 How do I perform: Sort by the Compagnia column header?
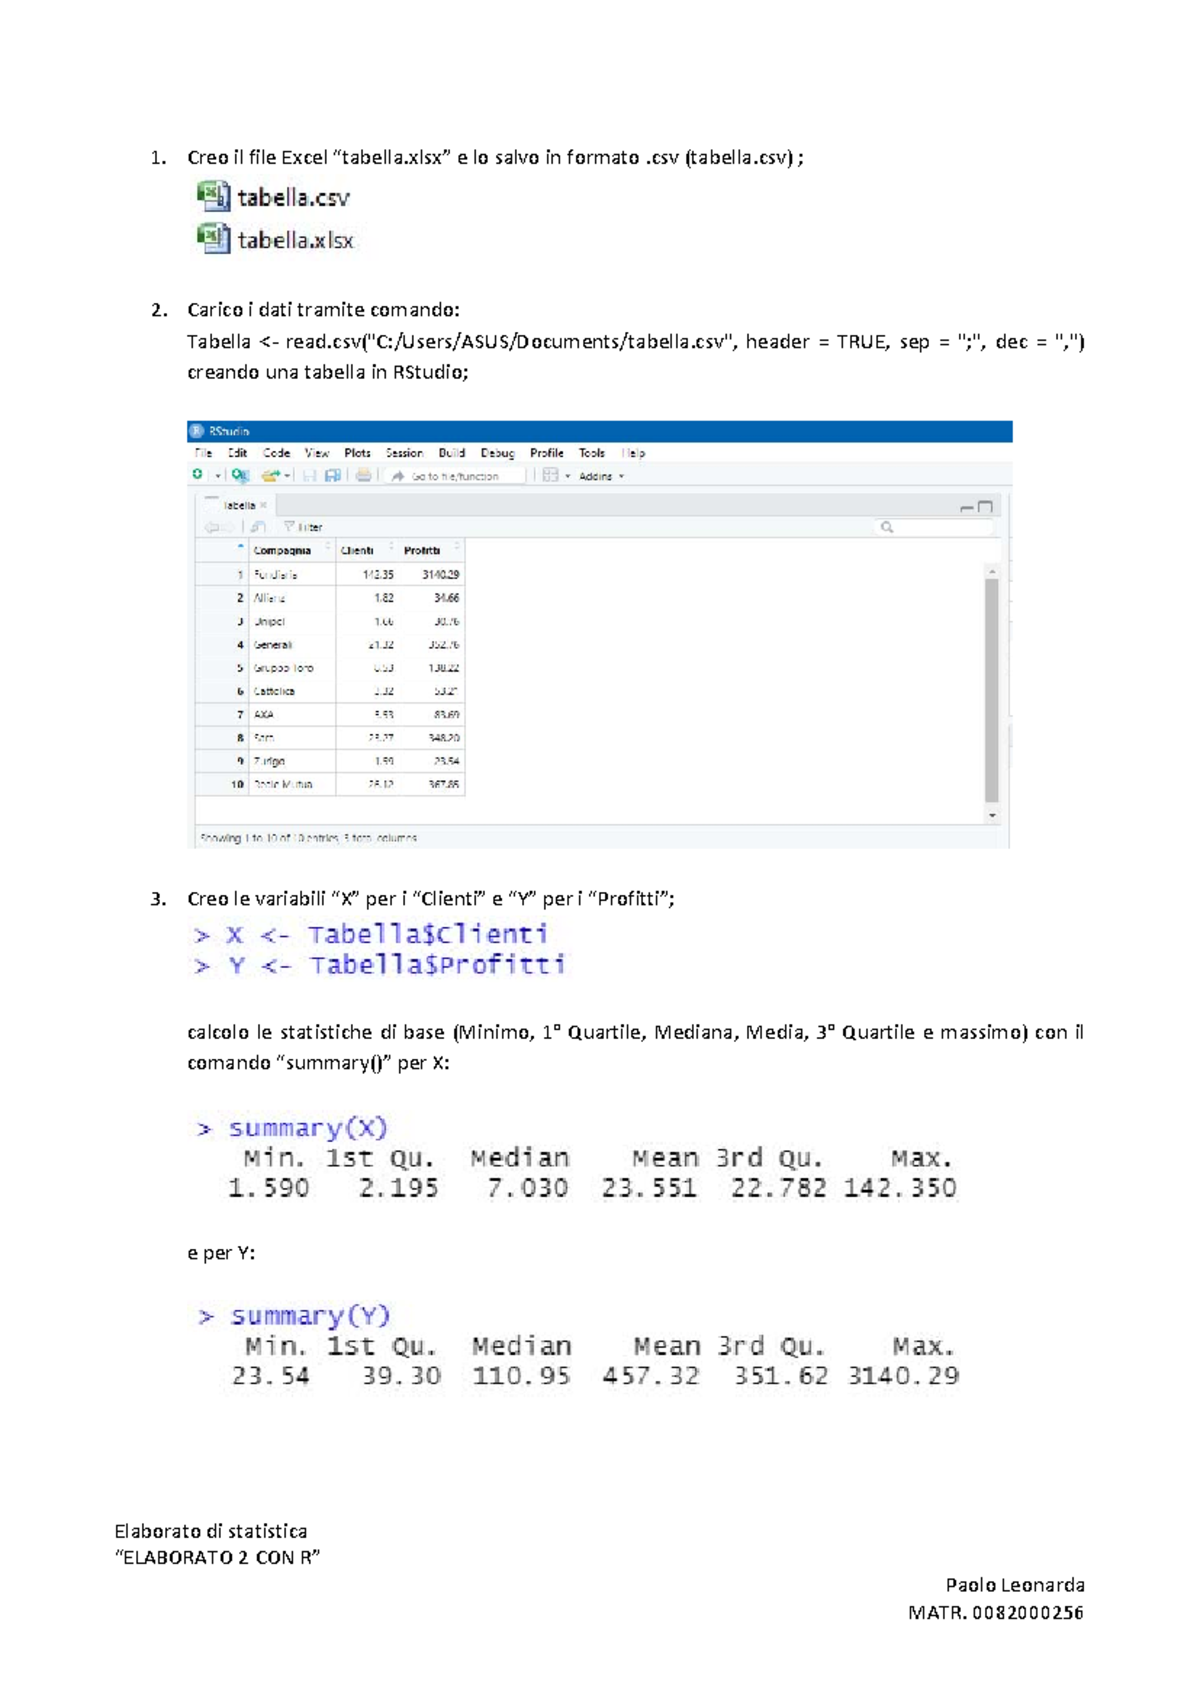291,550
